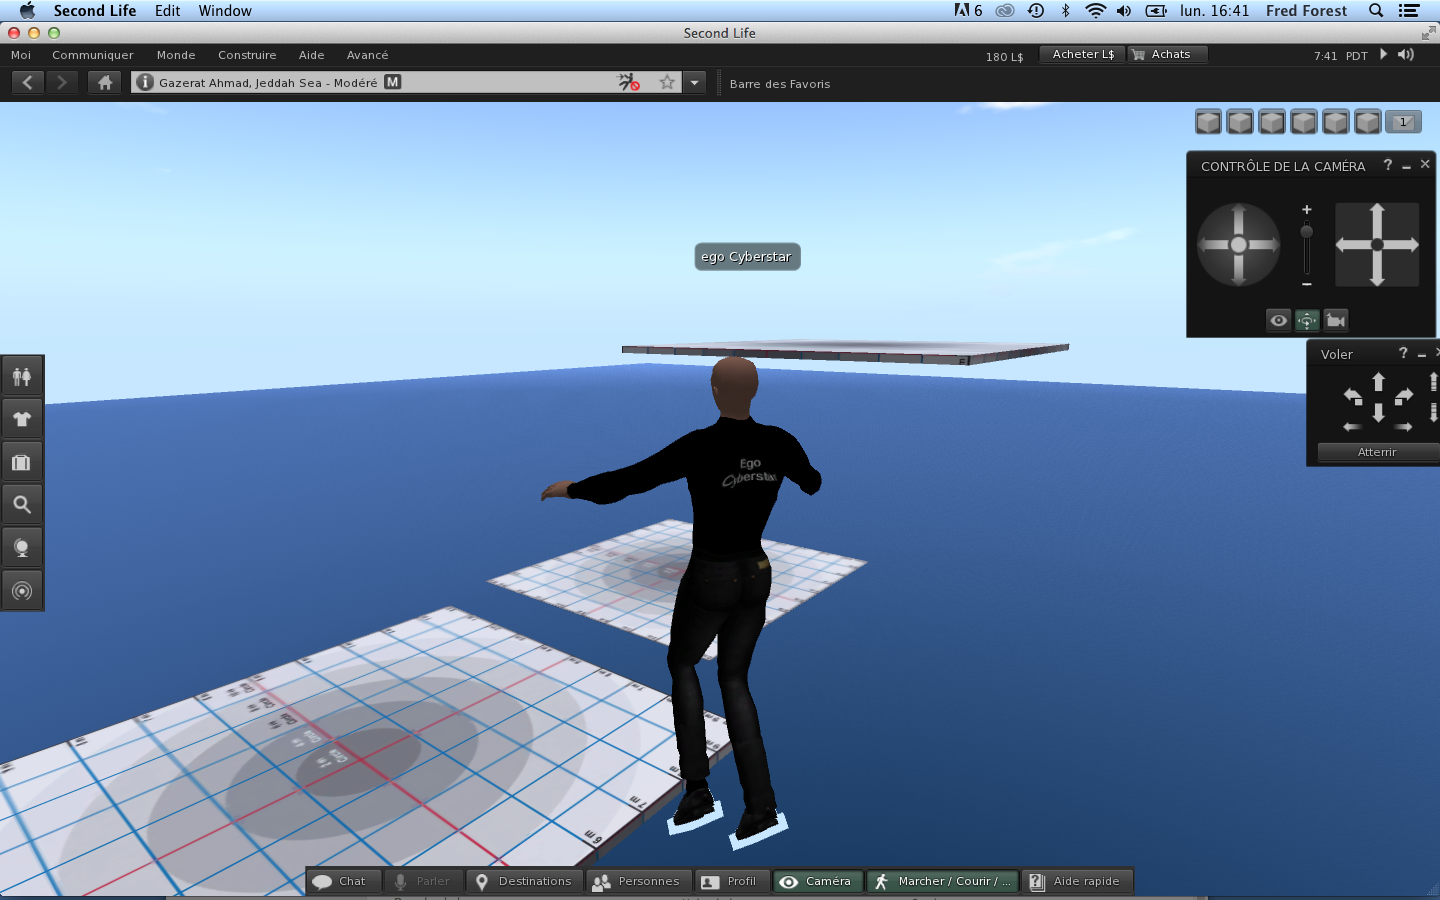Screen dimensions: 1440x900
Task: Open the Aide menu
Action: (311, 55)
